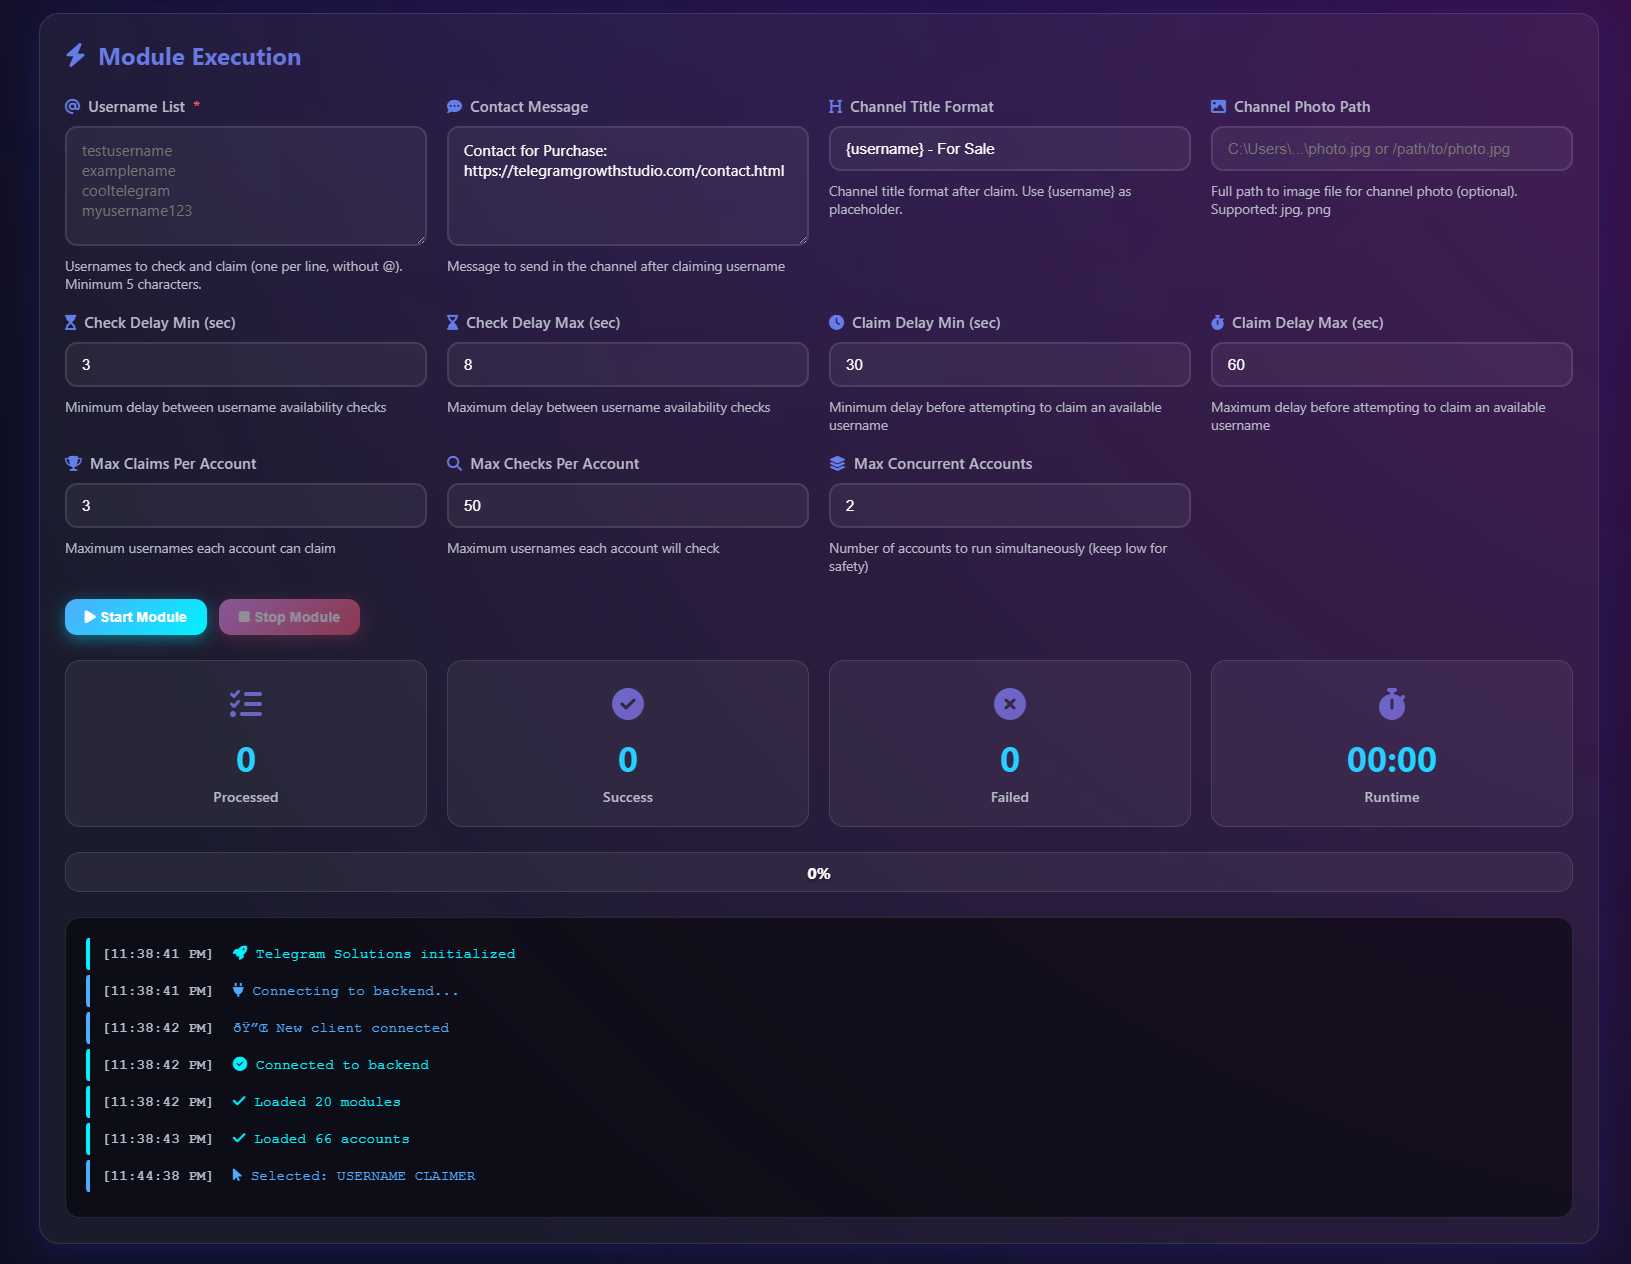Click the magnifier icon beside Max Checks Per Account

tap(453, 463)
